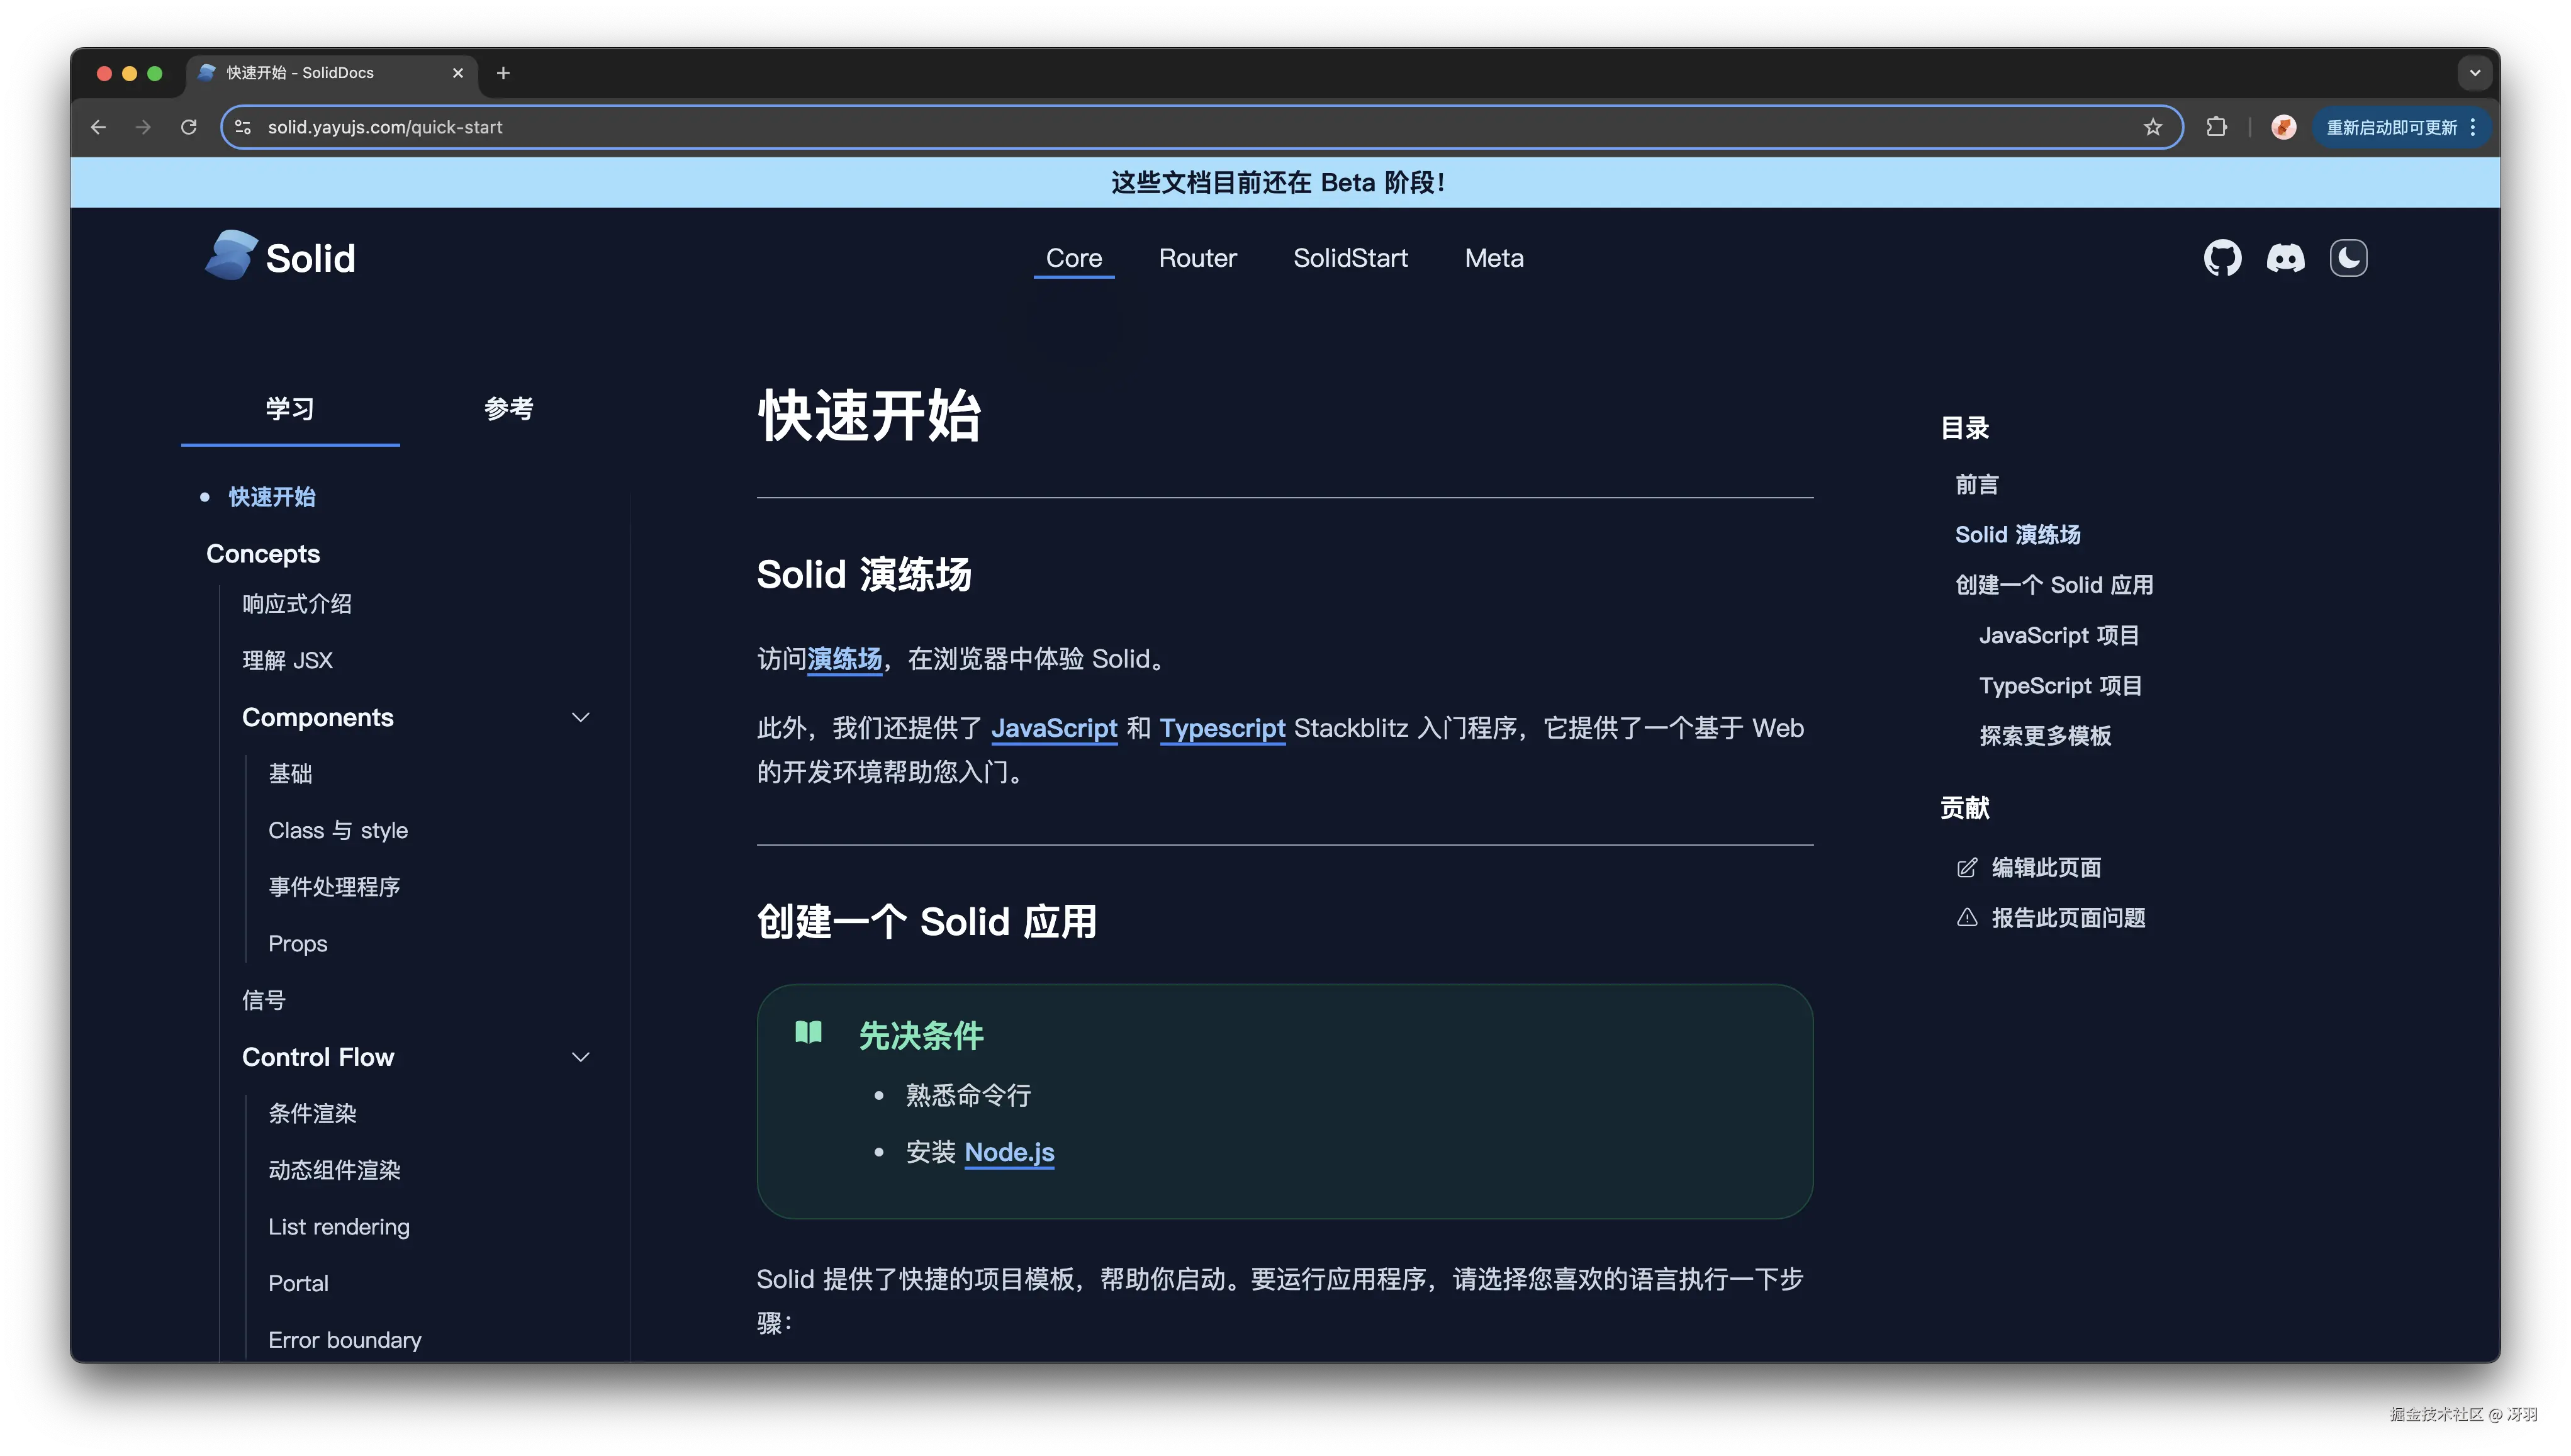Click the warning icon beside 报告此页面问题
The width and height of the screenshot is (2571, 1456).
pos(1967,917)
